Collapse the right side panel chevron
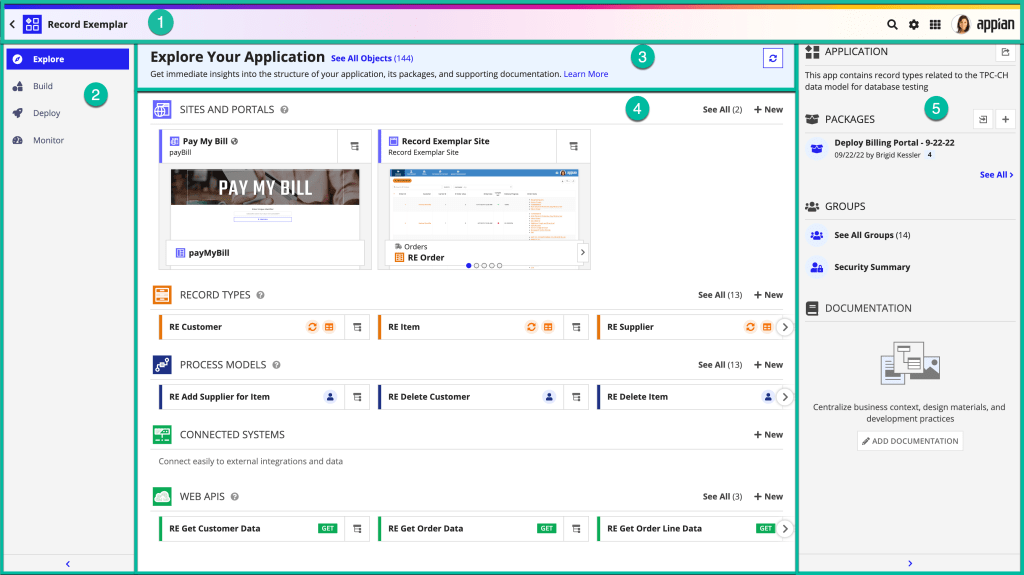This screenshot has width=1024, height=575. coord(909,564)
